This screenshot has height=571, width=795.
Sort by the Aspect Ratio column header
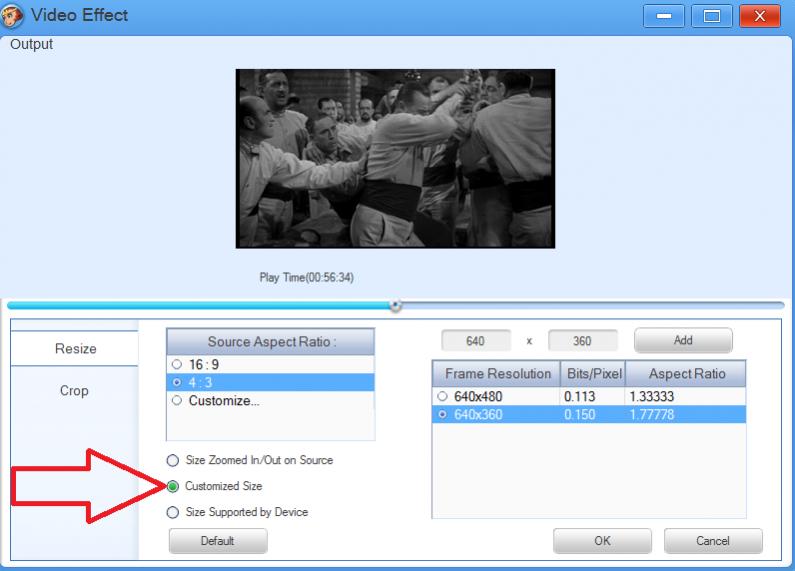pos(686,374)
